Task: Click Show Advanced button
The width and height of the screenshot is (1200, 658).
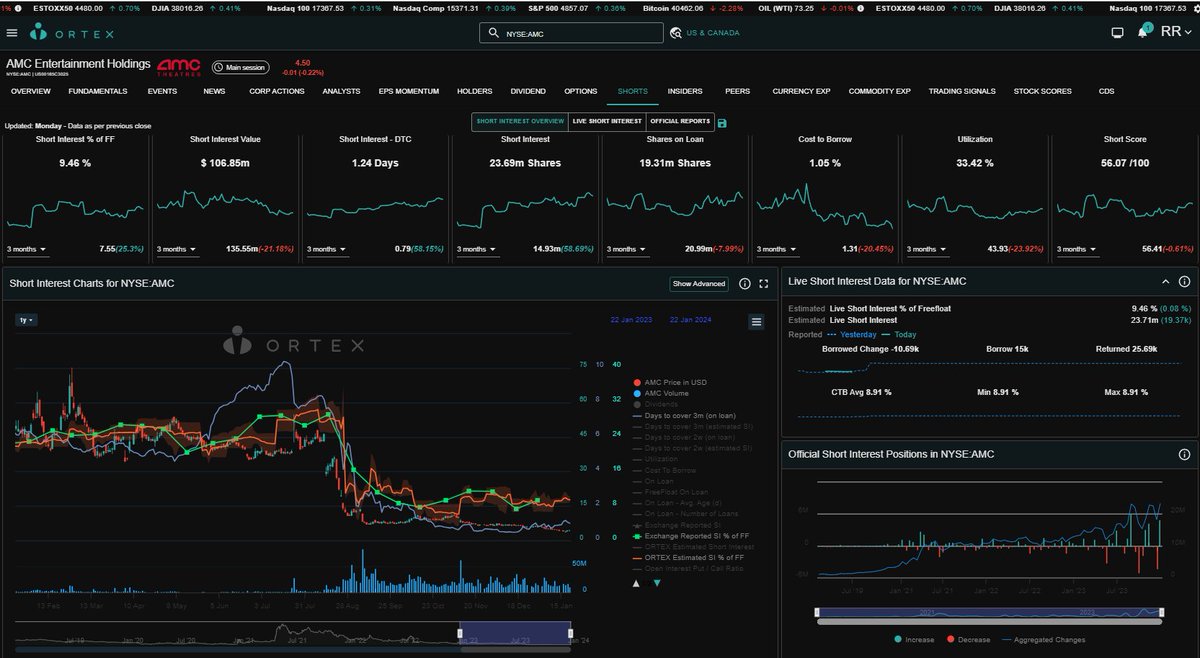Action: 699,284
